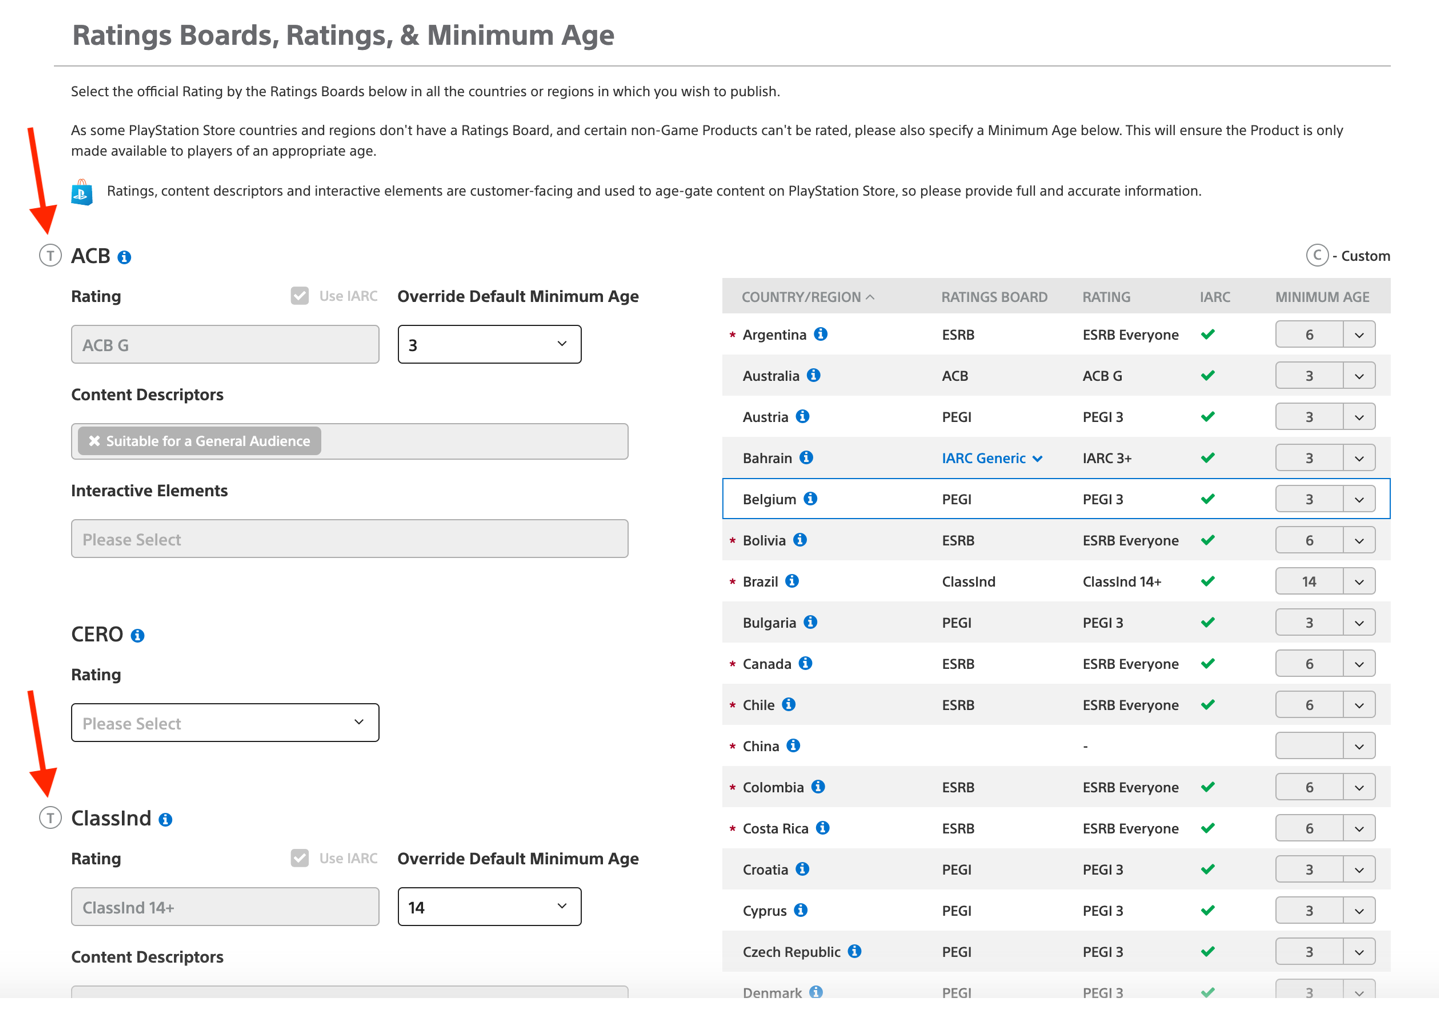Image resolution: width=1439 pixels, height=1024 pixels.
Task: Open the info icon beside Costa Rica
Action: point(823,828)
